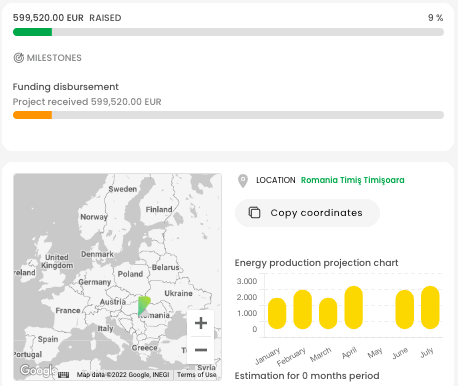Click the Poland label on the map
The height and width of the screenshot is (386, 458).
tap(130, 274)
